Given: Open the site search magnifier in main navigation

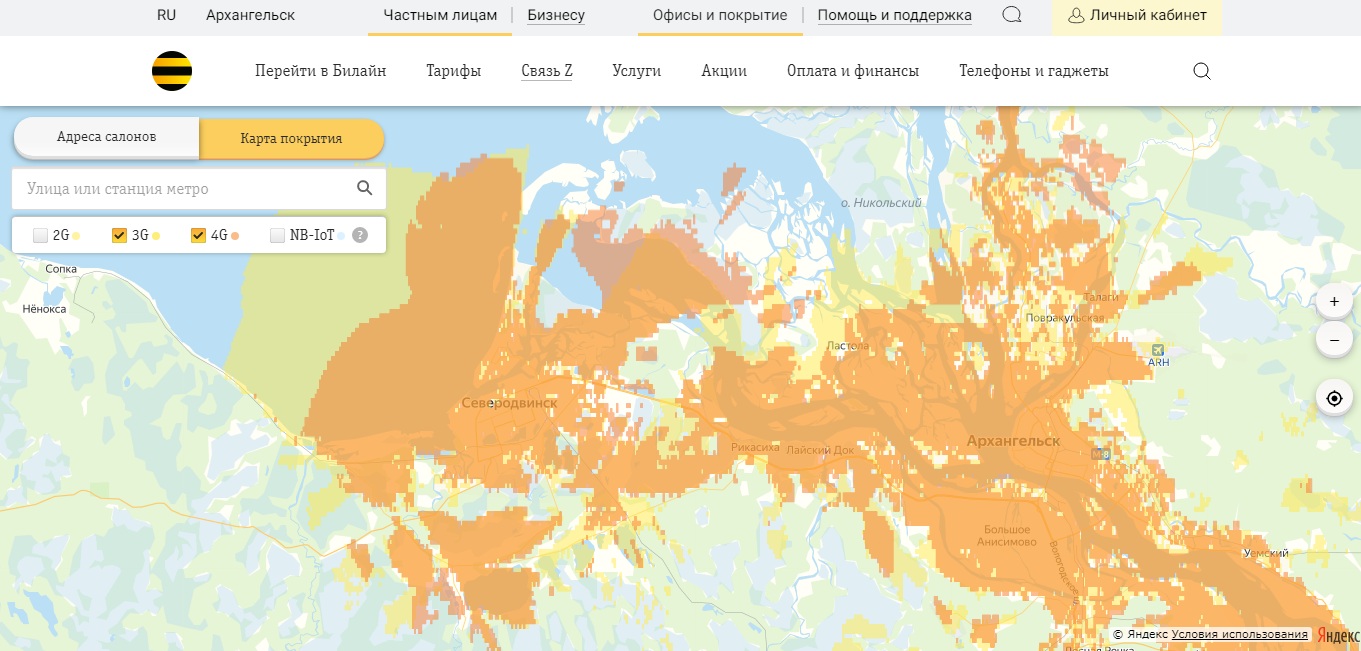Looking at the screenshot, I should [1202, 71].
